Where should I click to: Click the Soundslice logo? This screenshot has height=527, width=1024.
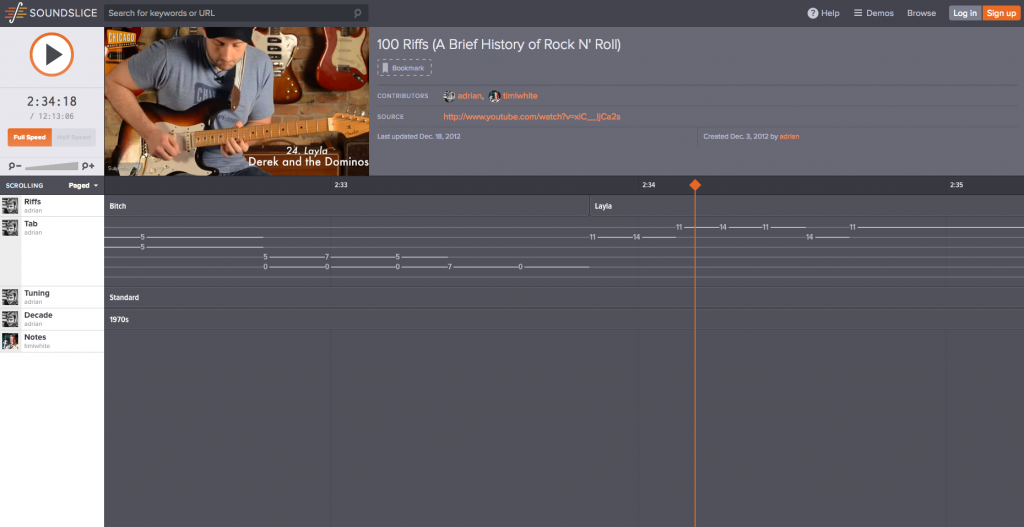(x=51, y=13)
